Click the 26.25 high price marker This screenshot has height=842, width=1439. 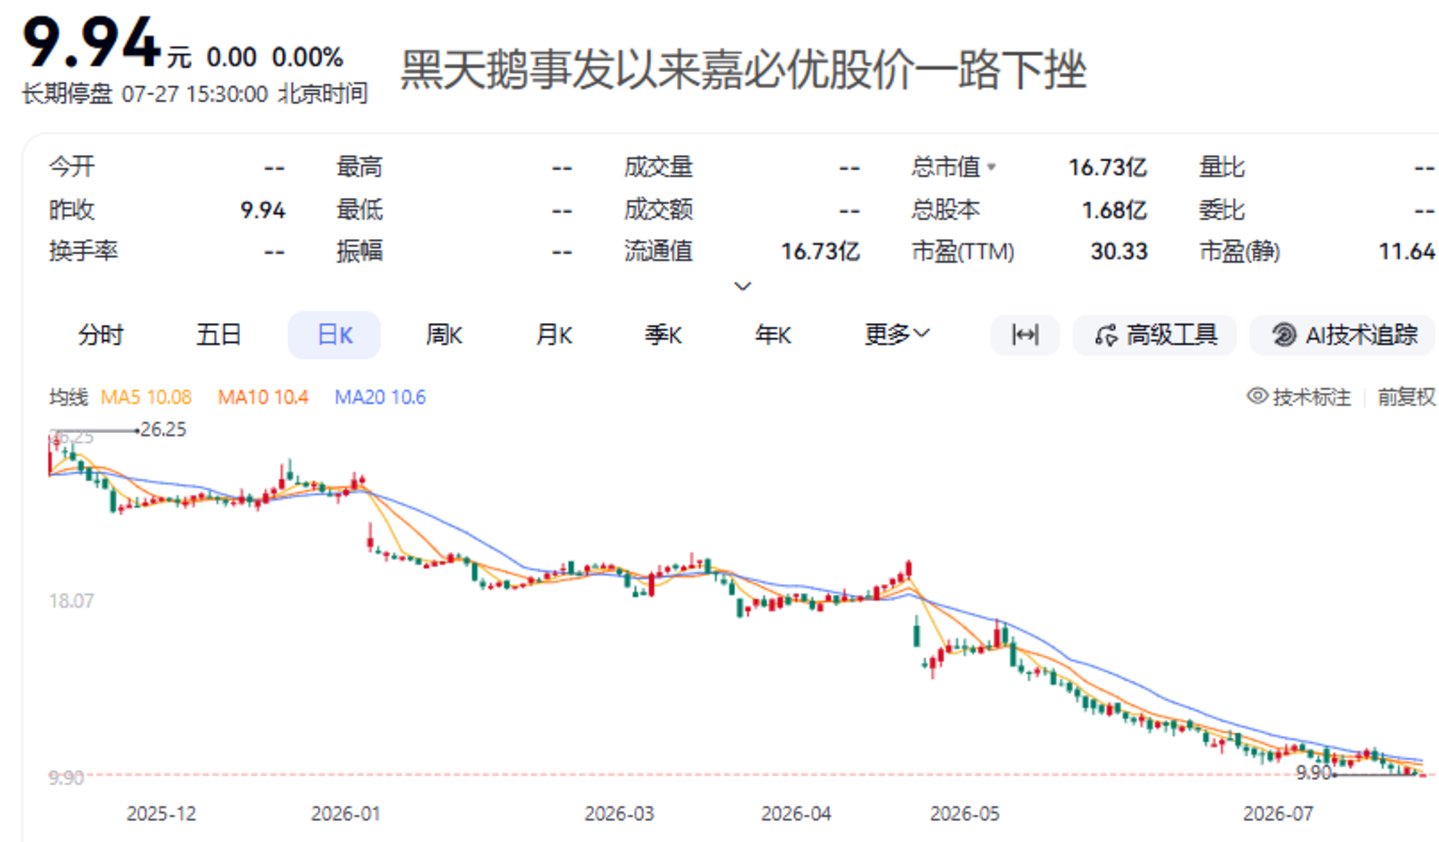pyautogui.click(x=163, y=429)
